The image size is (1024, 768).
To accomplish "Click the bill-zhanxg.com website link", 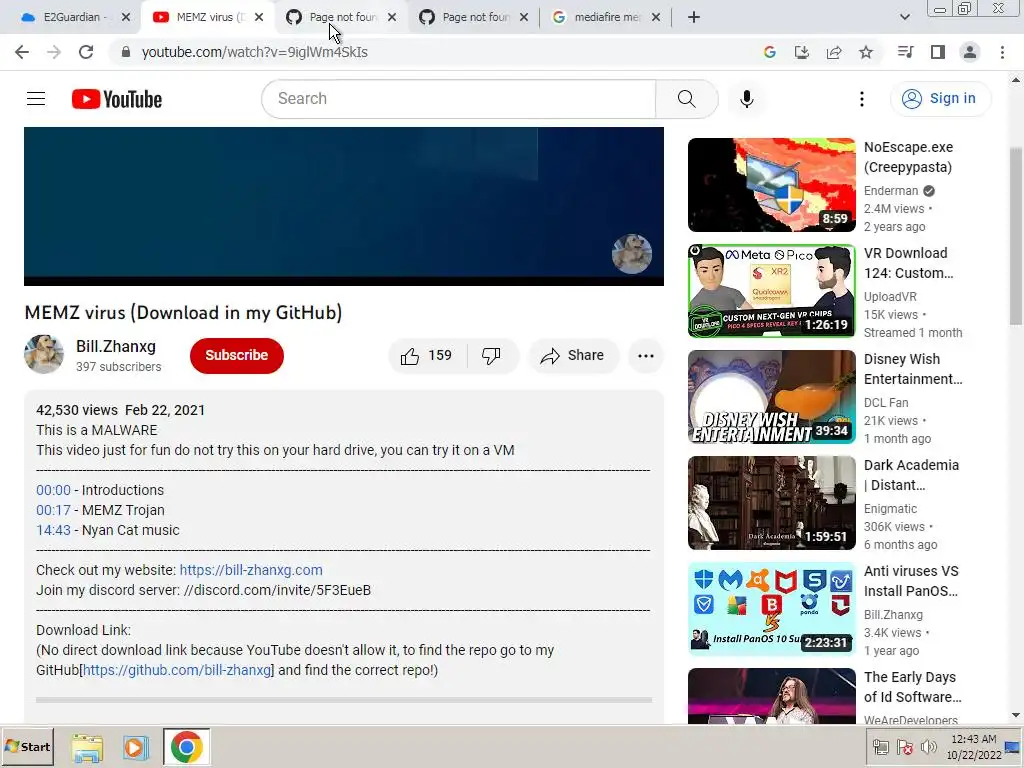I will click(251, 570).
